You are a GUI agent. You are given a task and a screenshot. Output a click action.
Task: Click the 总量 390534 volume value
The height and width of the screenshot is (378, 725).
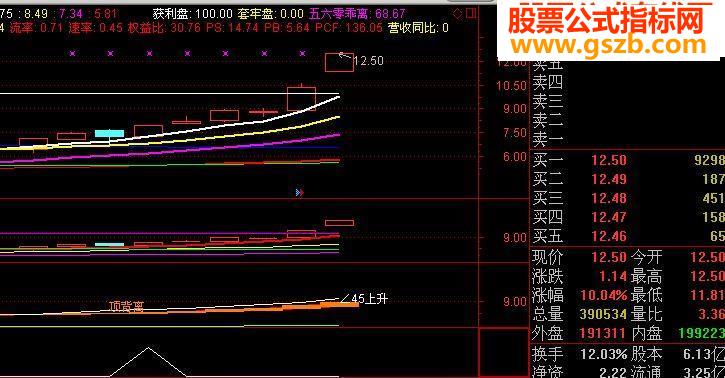click(x=602, y=314)
